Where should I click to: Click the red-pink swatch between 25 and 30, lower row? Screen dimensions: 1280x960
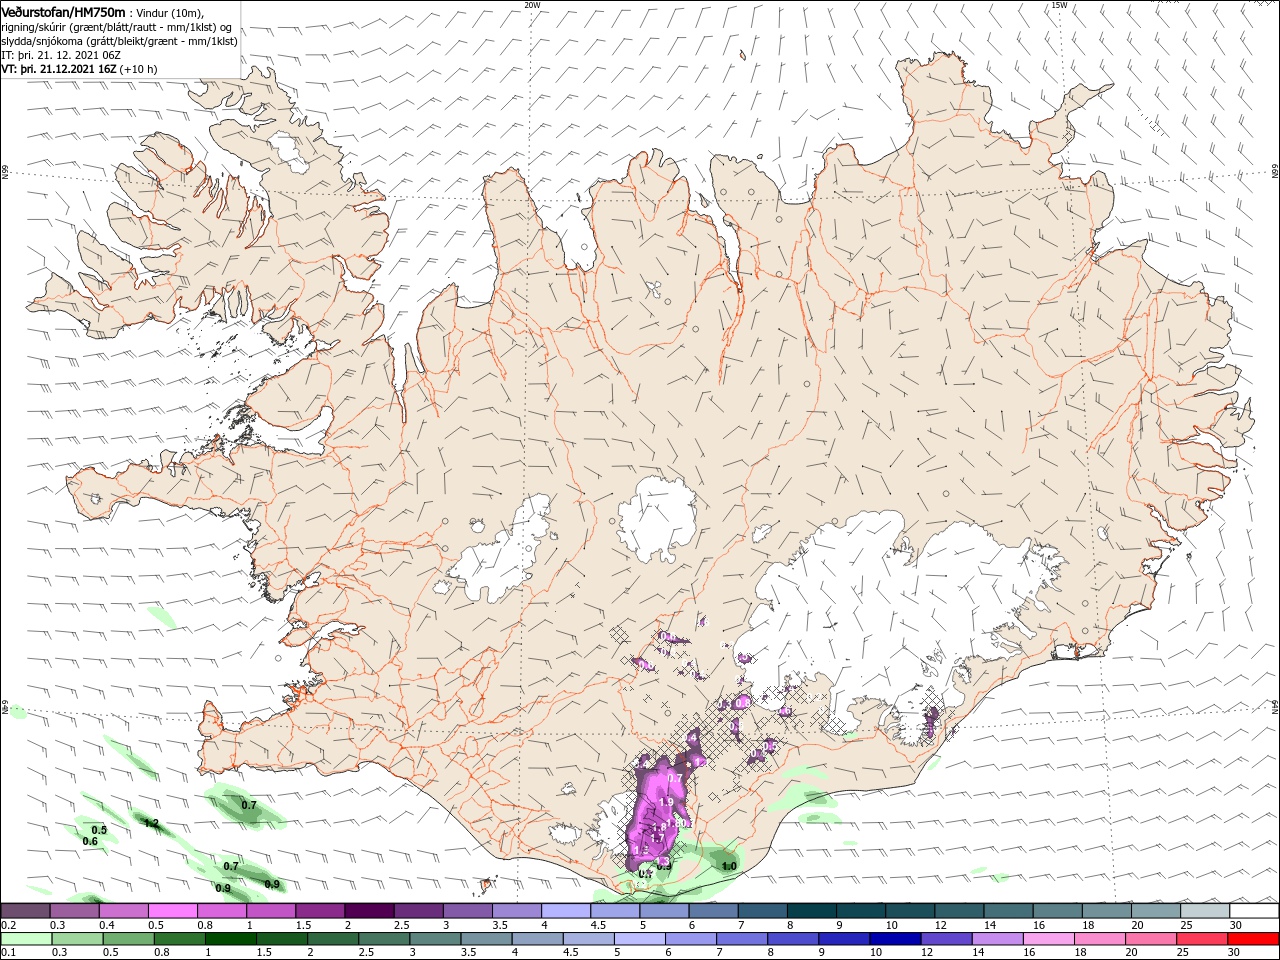coord(1204,939)
